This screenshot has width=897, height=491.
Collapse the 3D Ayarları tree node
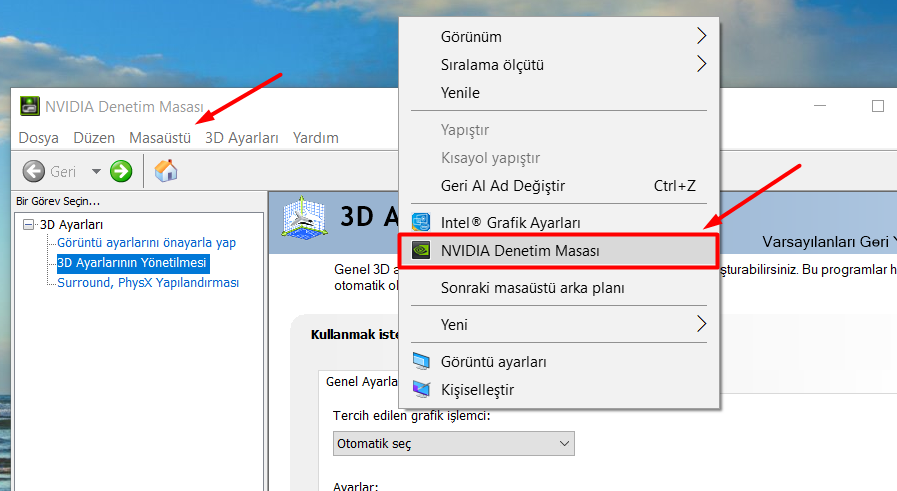click(x=28, y=224)
